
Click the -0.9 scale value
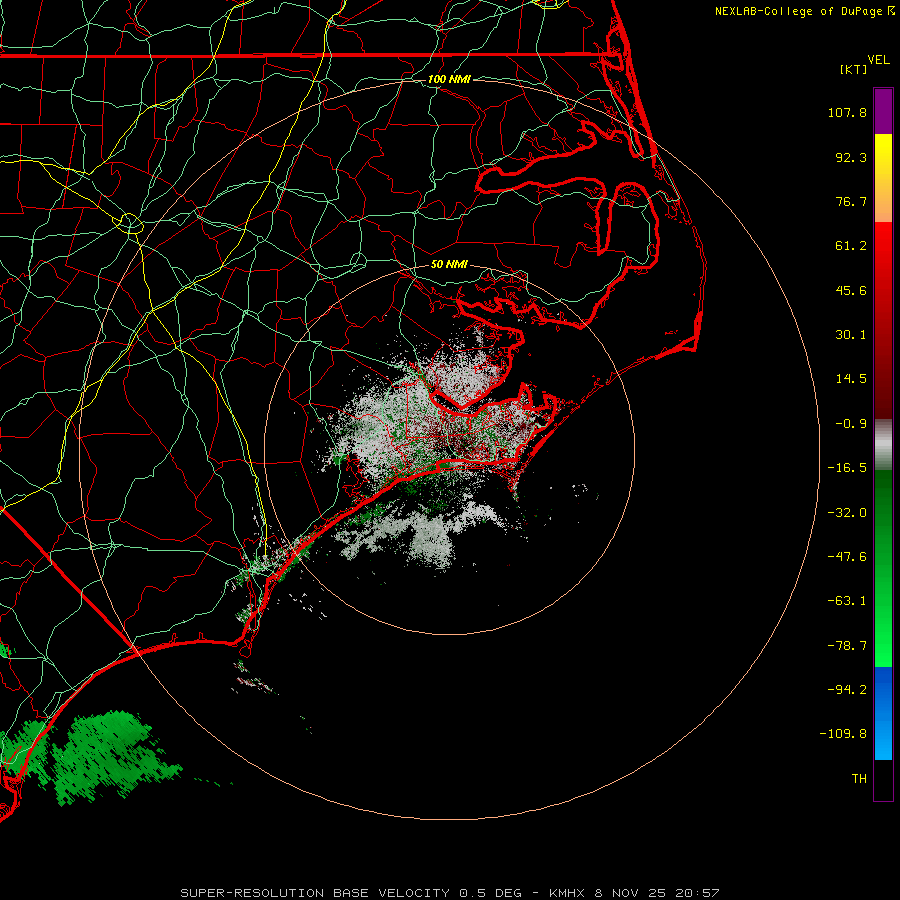tap(851, 424)
